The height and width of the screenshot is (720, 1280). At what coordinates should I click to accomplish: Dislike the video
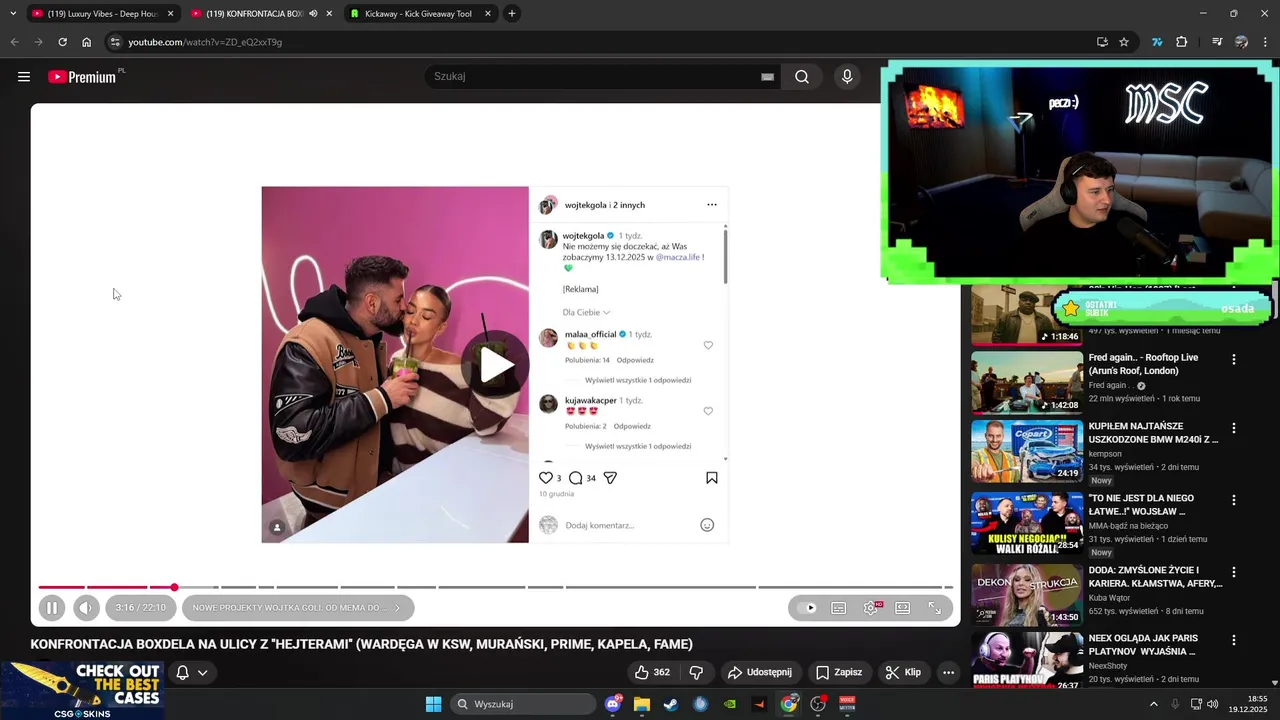click(x=696, y=673)
